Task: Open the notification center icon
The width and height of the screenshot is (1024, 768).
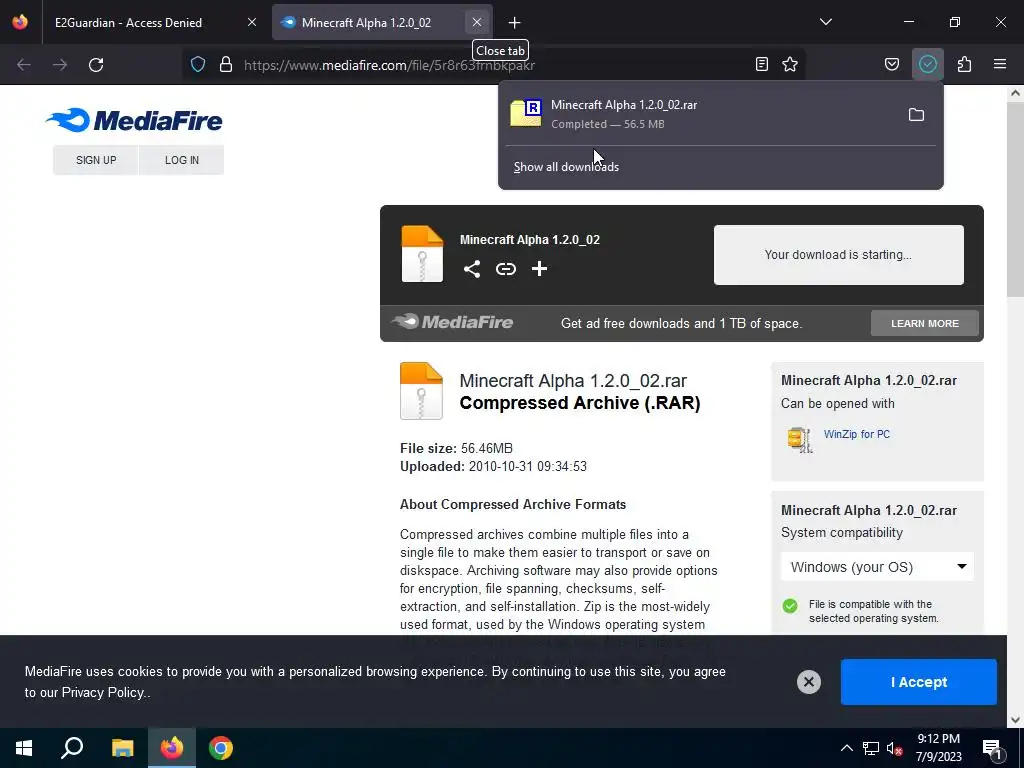Action: click(993, 748)
